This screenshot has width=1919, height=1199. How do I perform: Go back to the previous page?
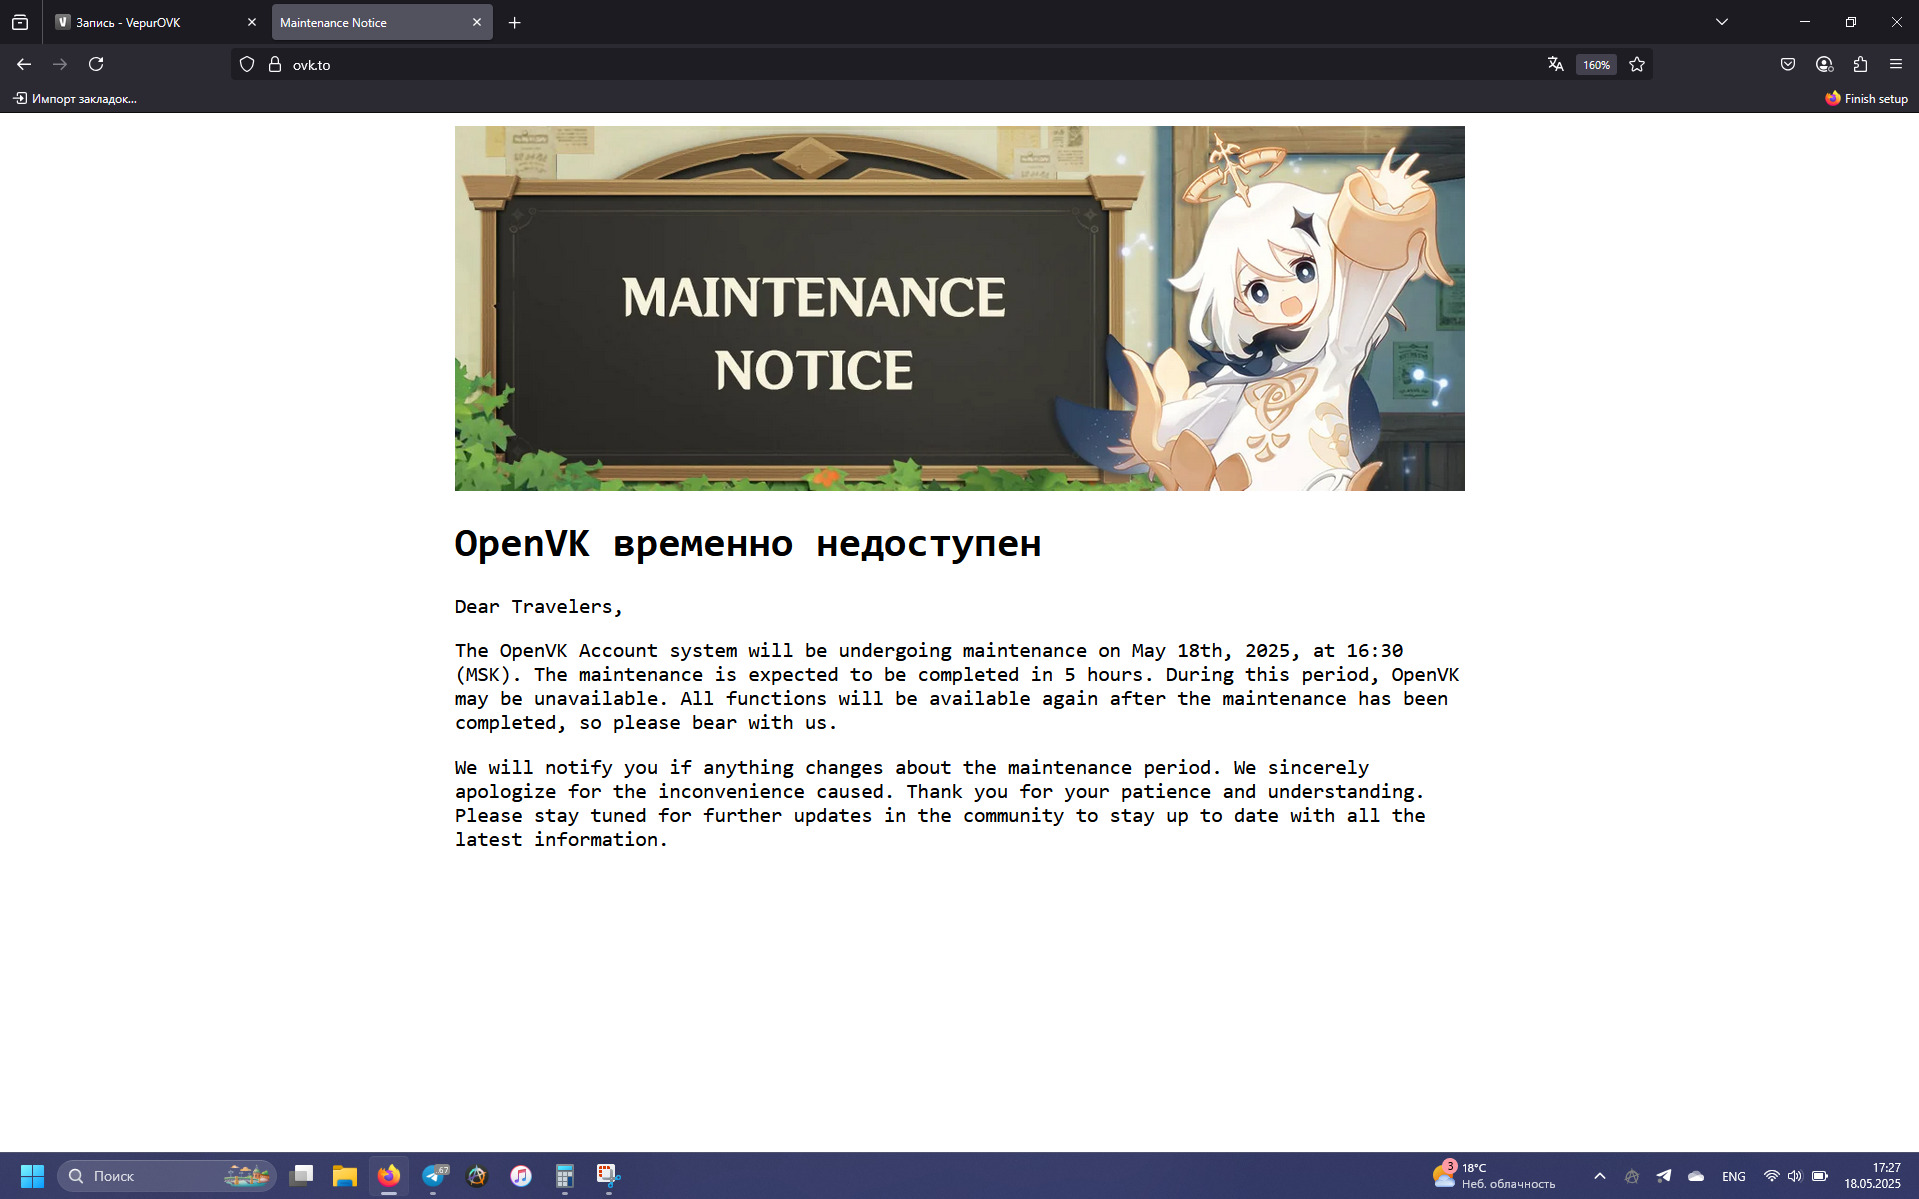(24, 64)
